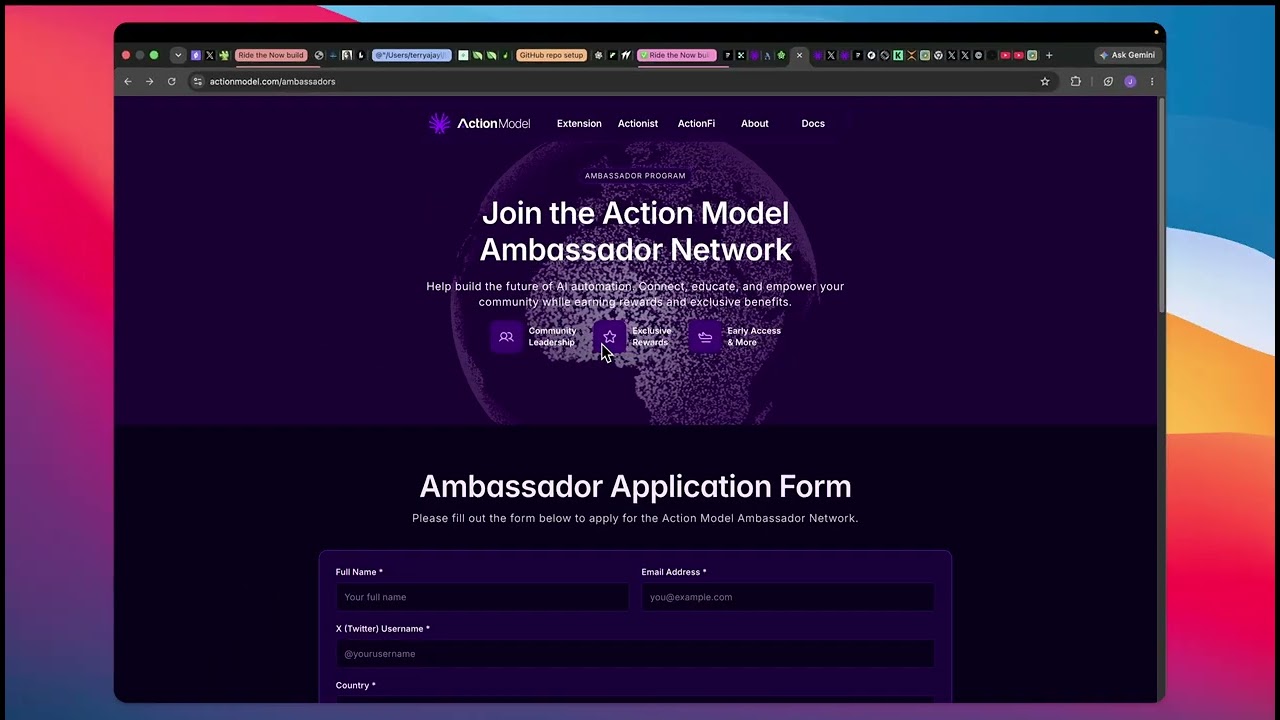Open the Docs nav link
1280x720 pixels.
point(813,123)
